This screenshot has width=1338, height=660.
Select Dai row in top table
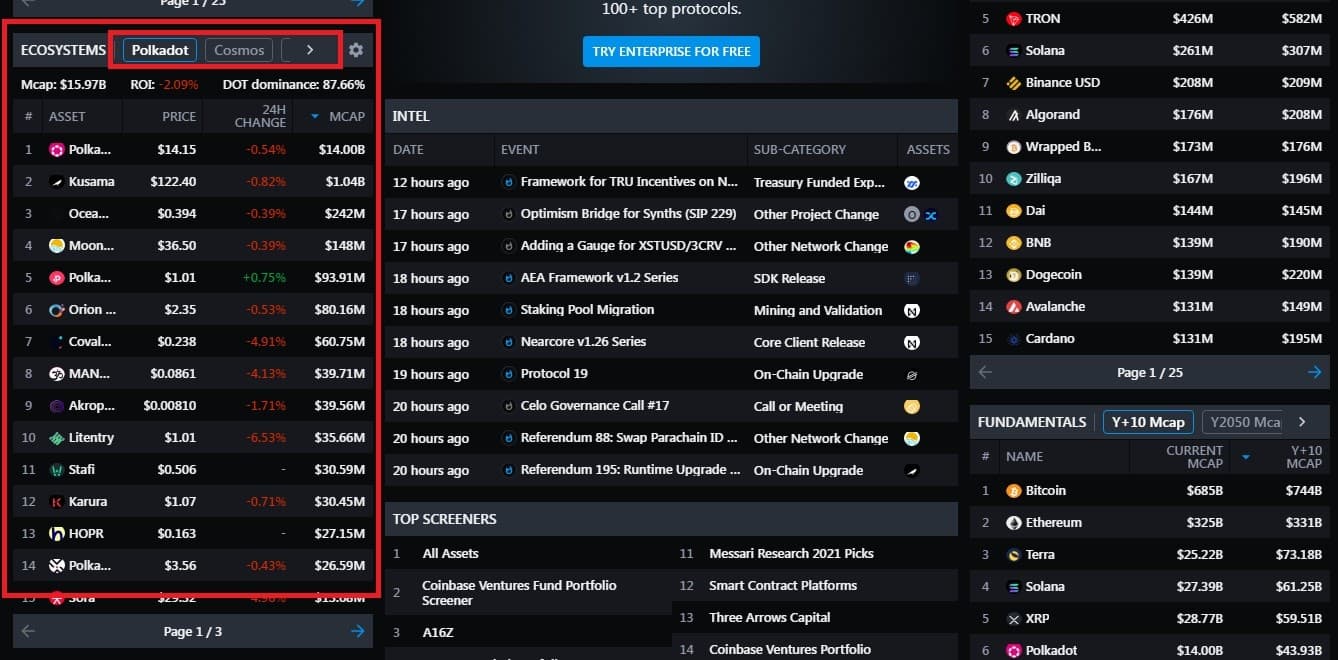point(1150,211)
